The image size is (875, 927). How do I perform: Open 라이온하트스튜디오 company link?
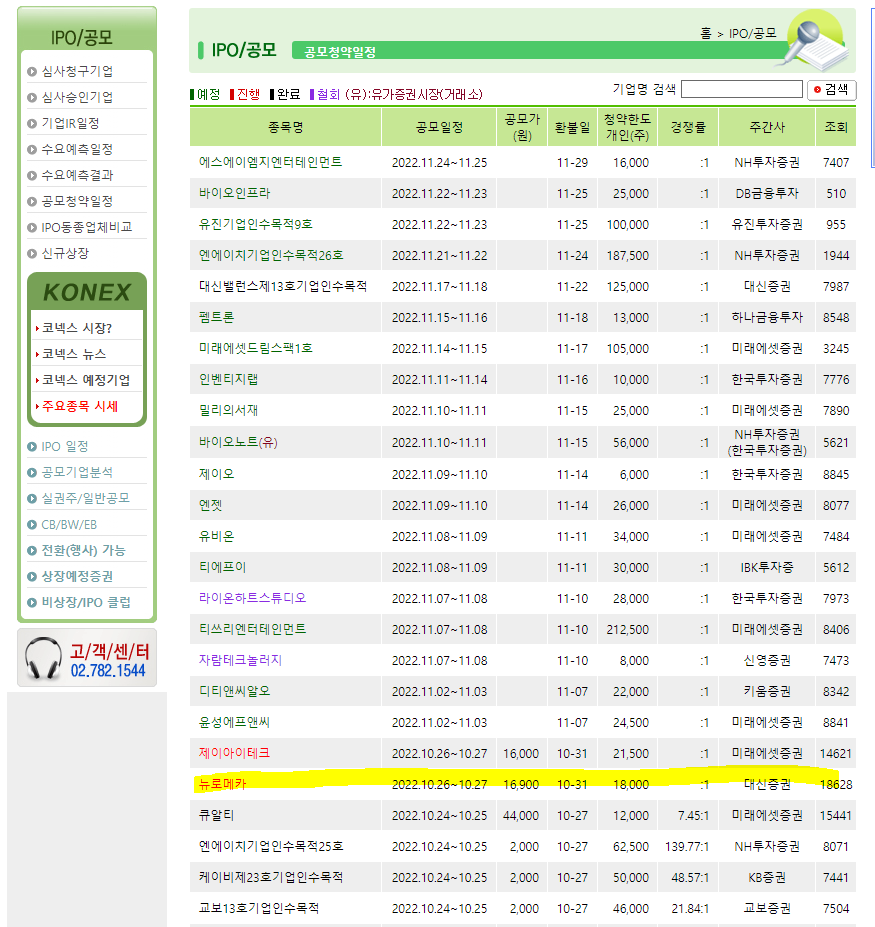click(x=252, y=598)
